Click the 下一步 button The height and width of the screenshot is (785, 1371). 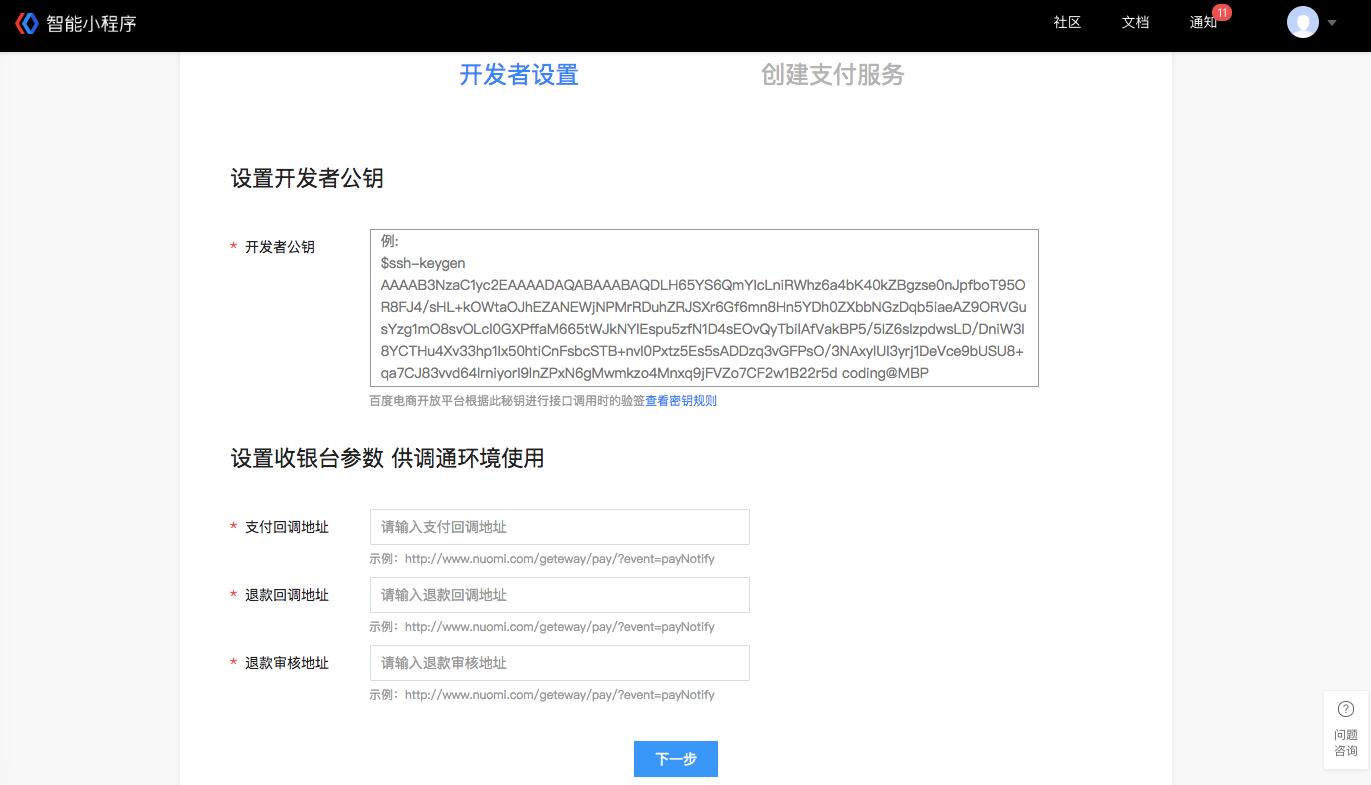point(675,759)
